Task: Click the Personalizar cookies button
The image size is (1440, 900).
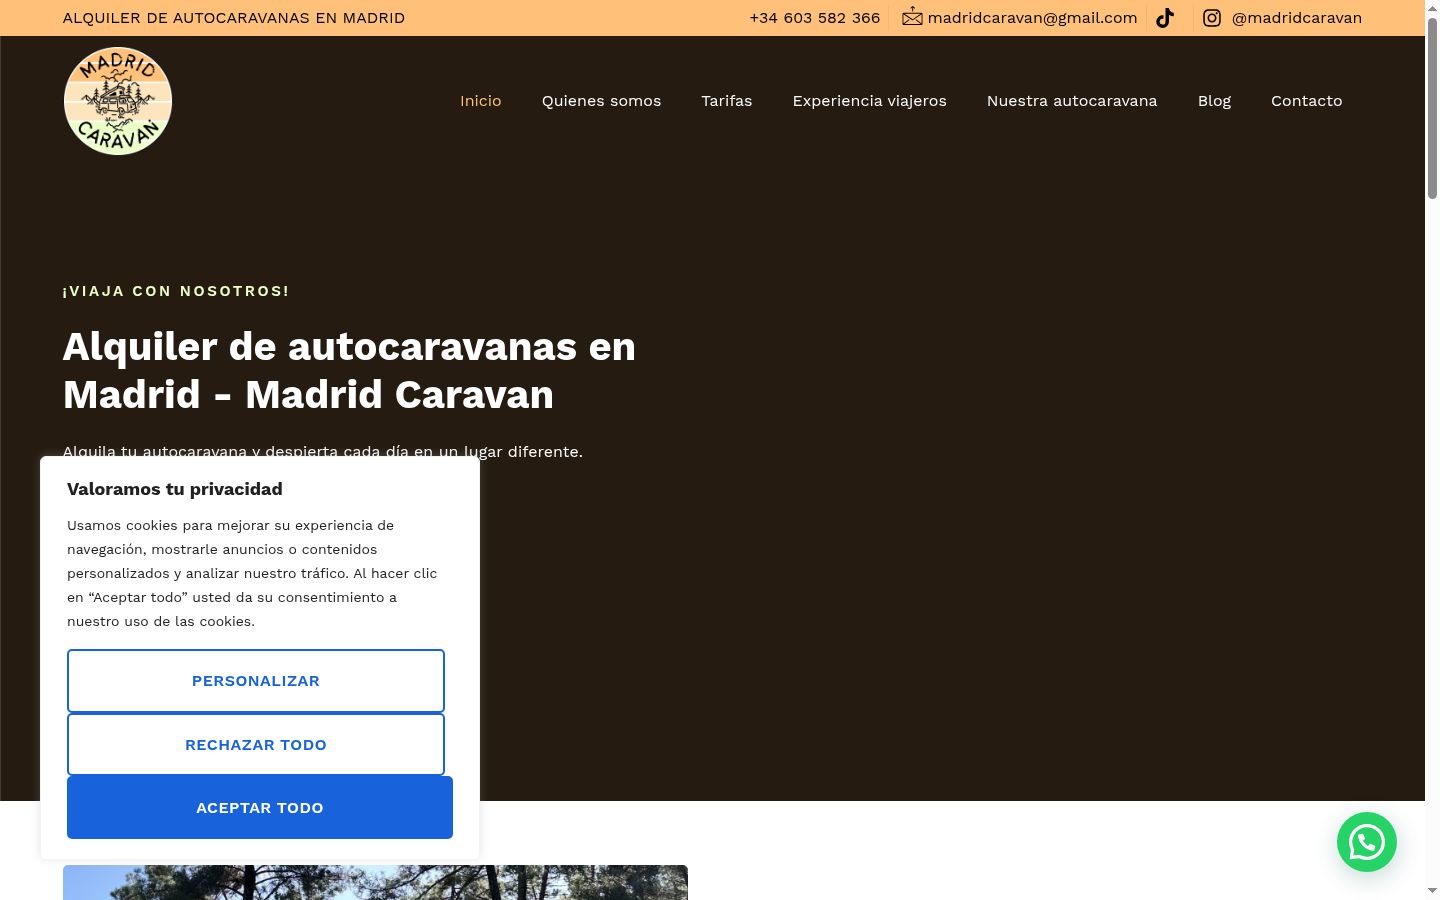Action: coord(256,681)
